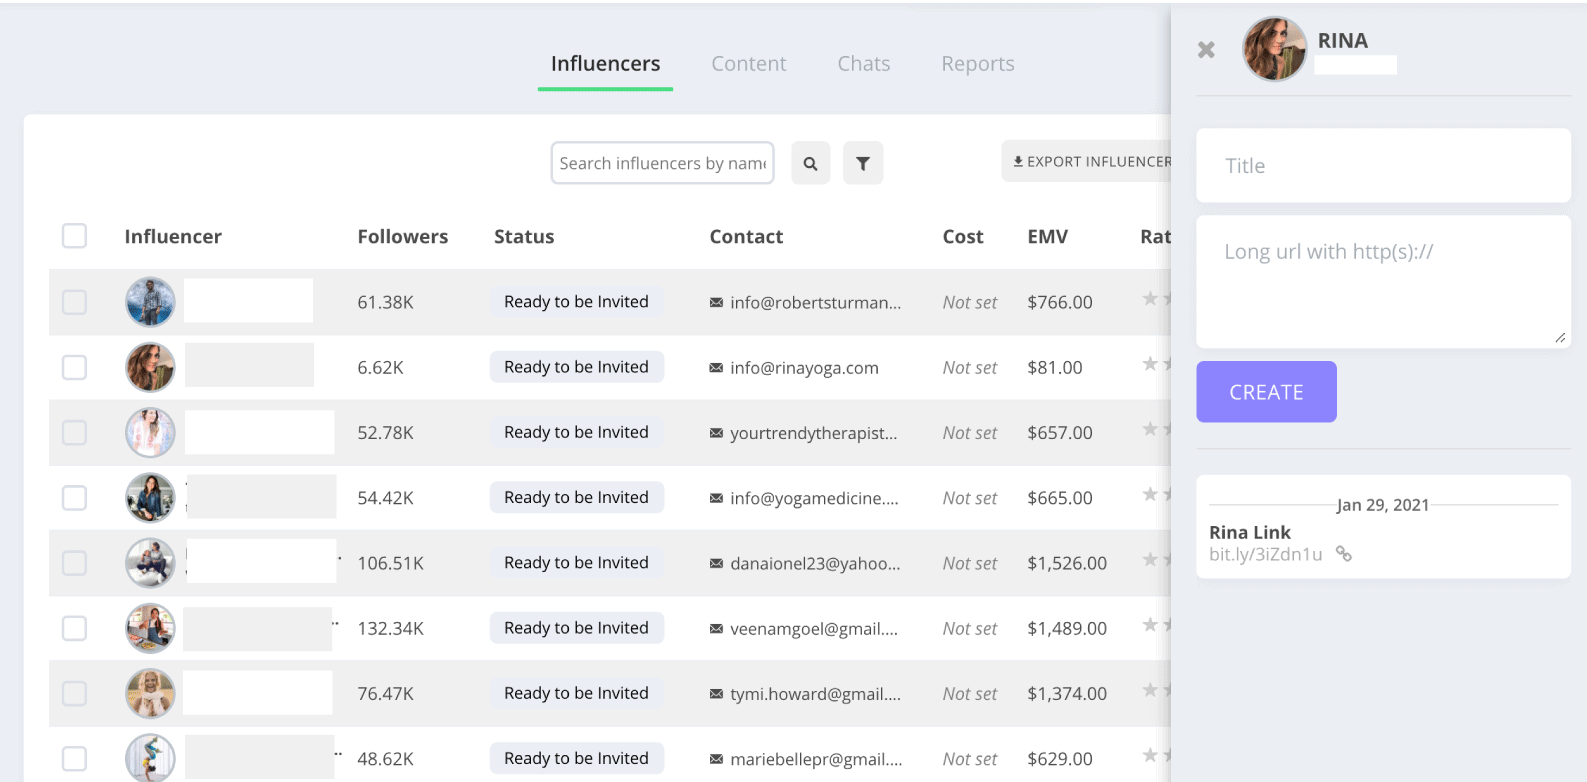Check the box for the 61.38K row
Image resolution: width=1587 pixels, height=782 pixels.
coord(74,302)
